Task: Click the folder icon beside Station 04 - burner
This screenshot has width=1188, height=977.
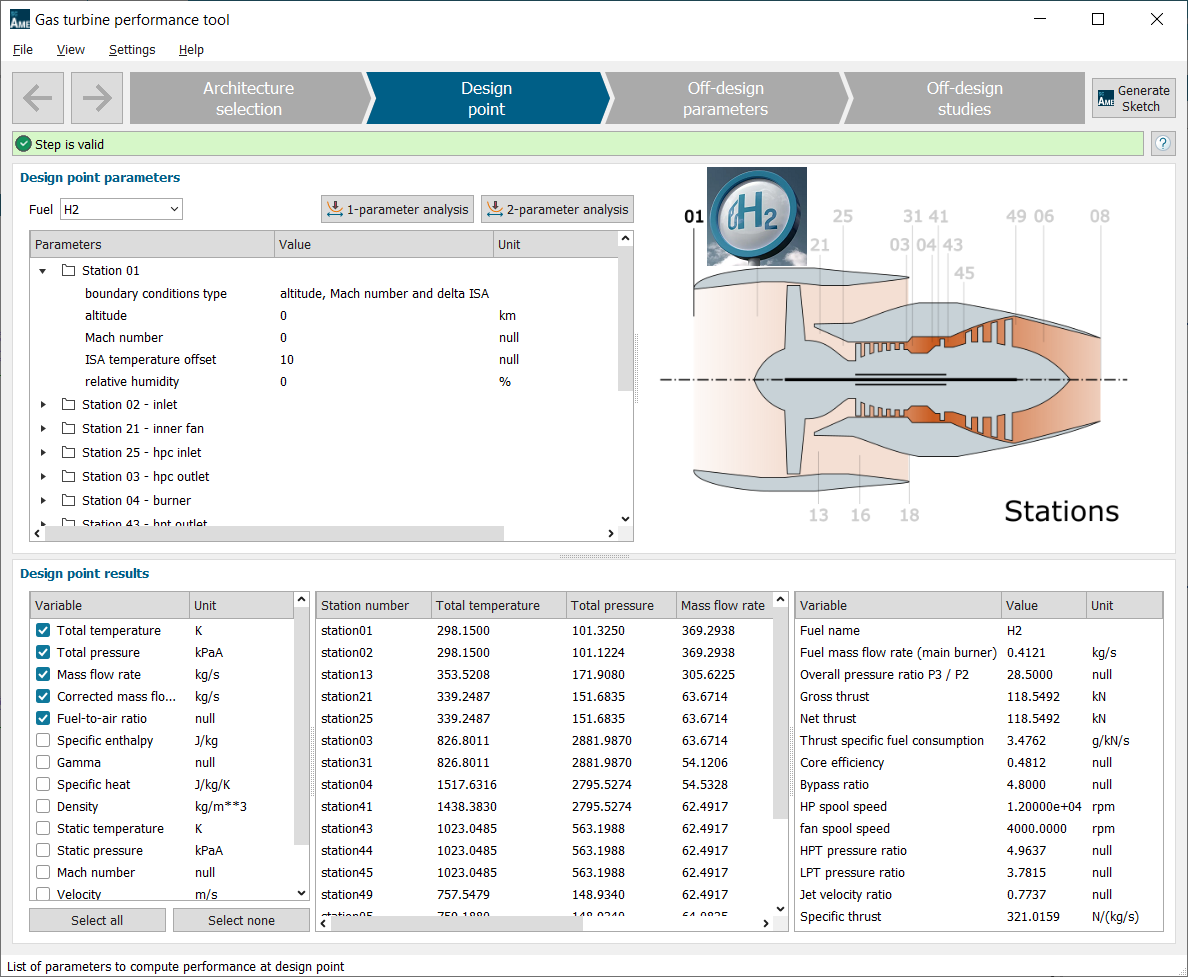Action: 67,500
